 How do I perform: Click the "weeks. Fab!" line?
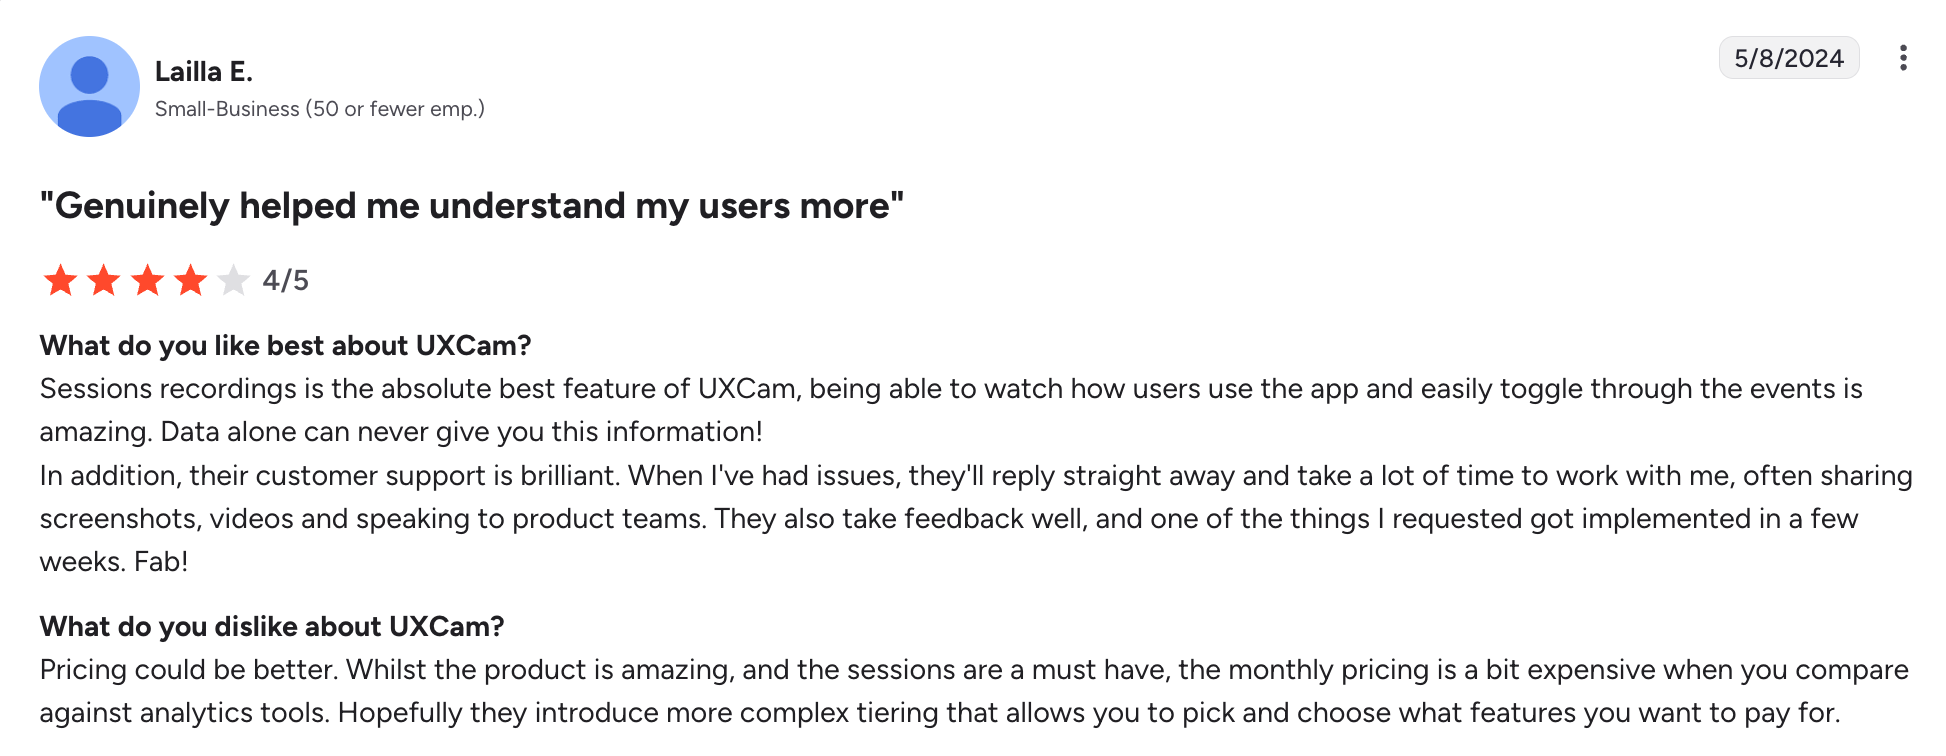[114, 562]
